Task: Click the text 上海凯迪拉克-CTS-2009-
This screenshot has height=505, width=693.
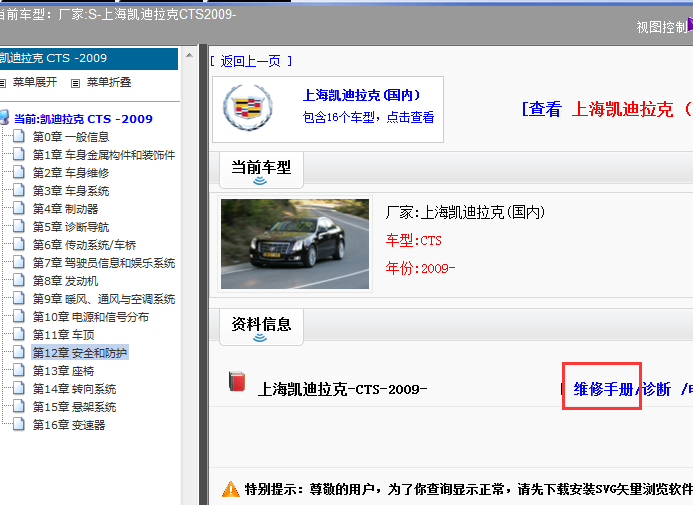Action: (x=343, y=389)
